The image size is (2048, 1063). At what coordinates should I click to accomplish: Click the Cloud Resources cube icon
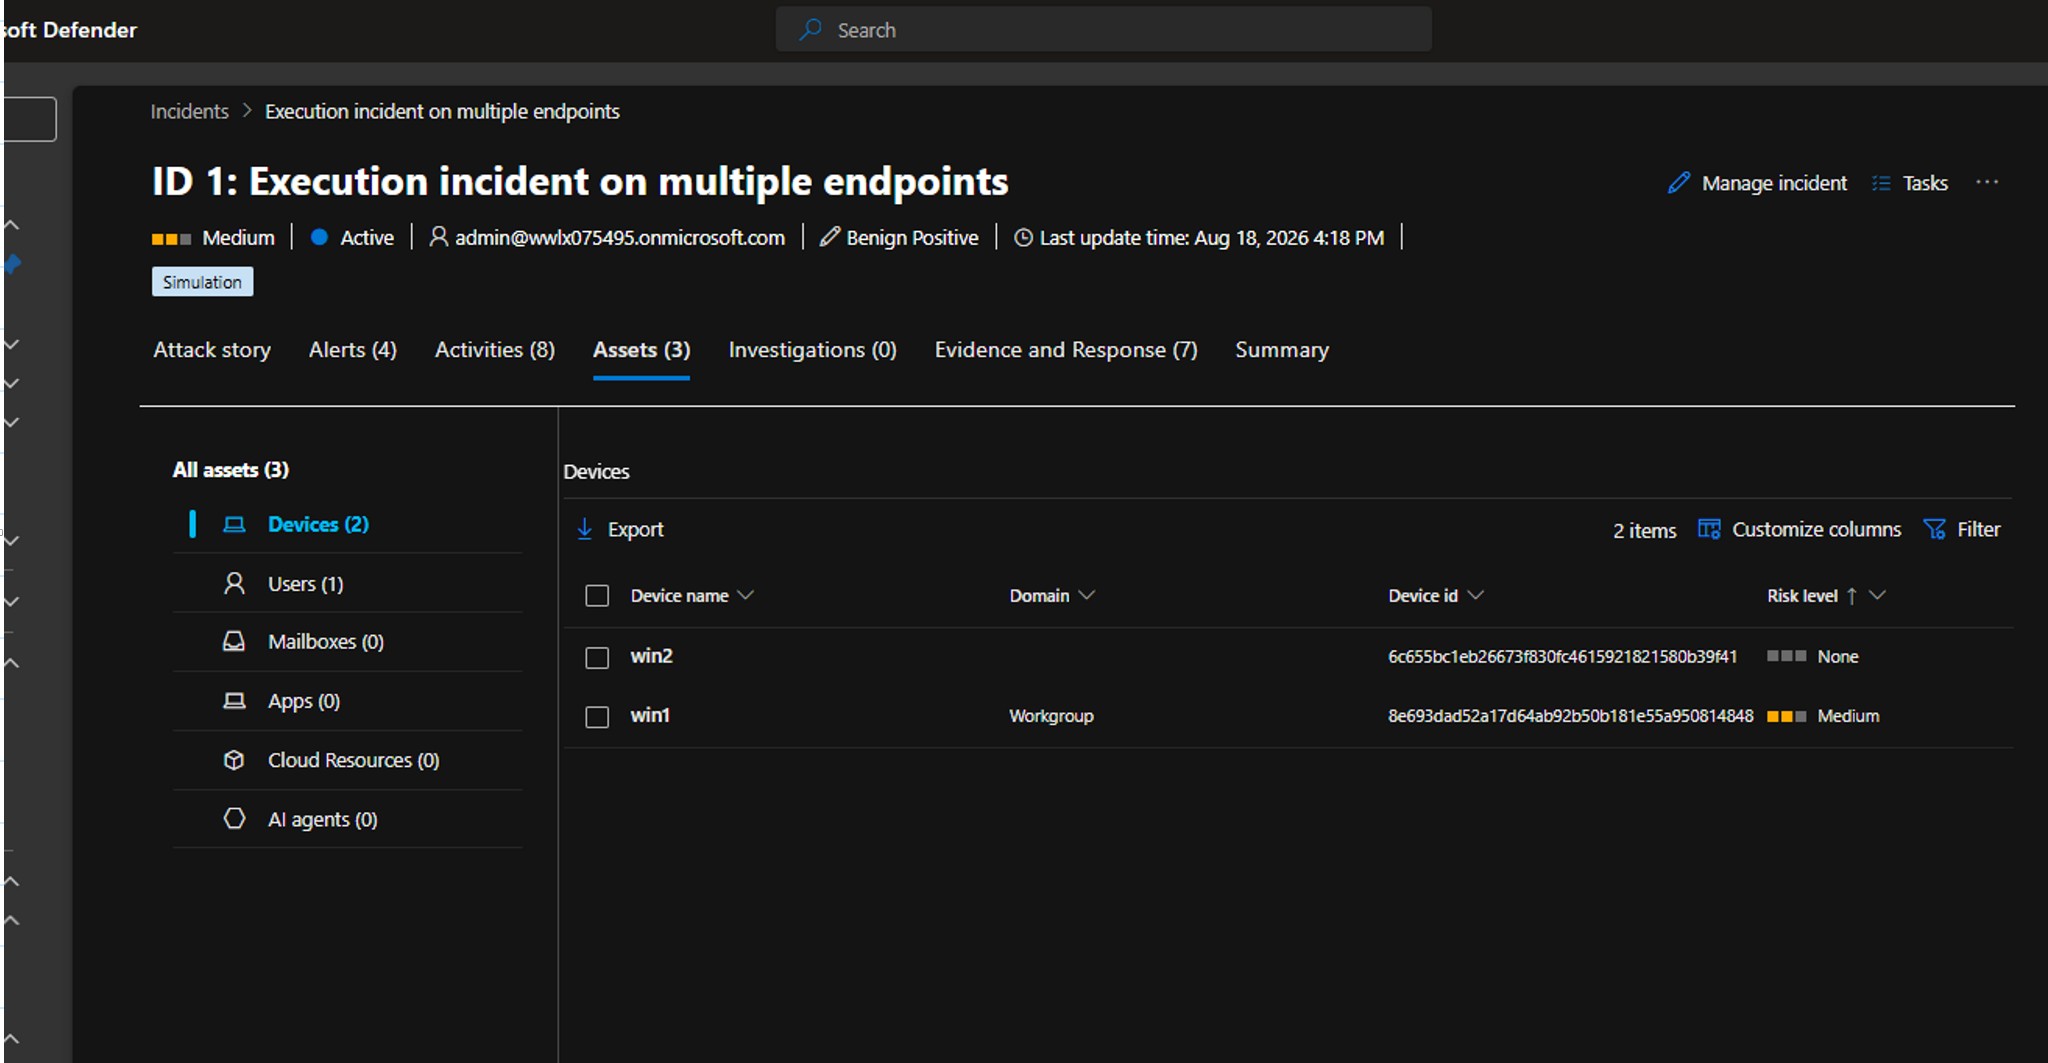234,760
